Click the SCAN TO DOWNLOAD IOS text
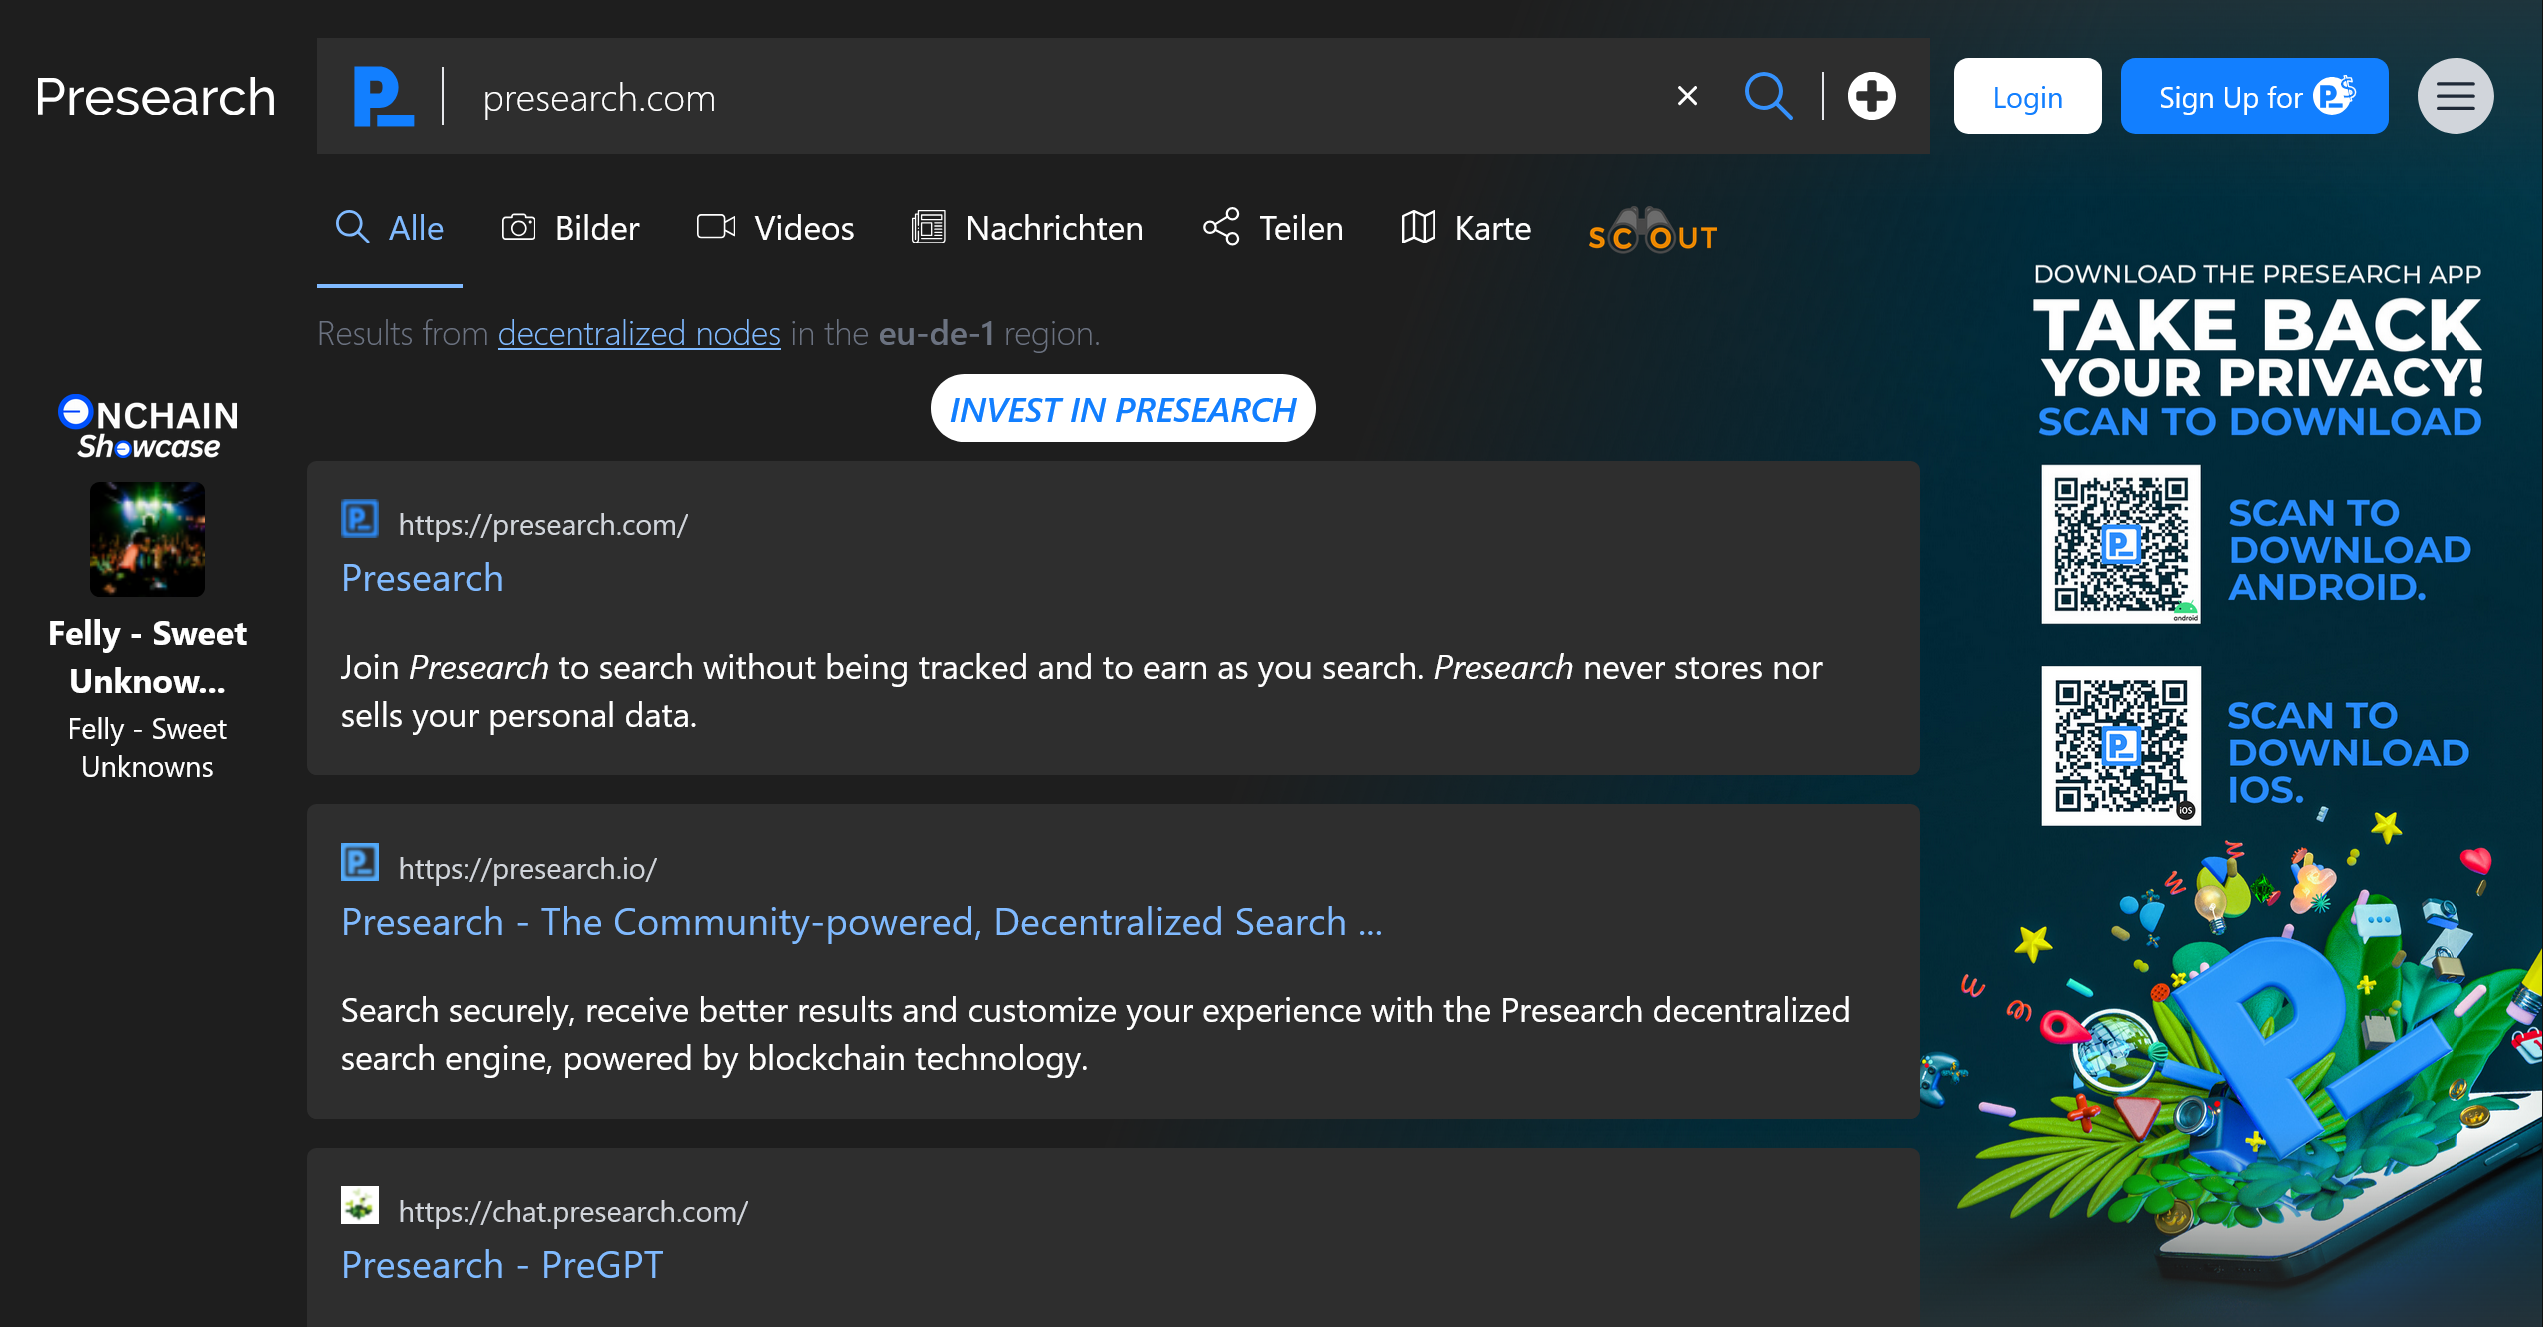This screenshot has width=2544, height=1327. pos(2348,752)
